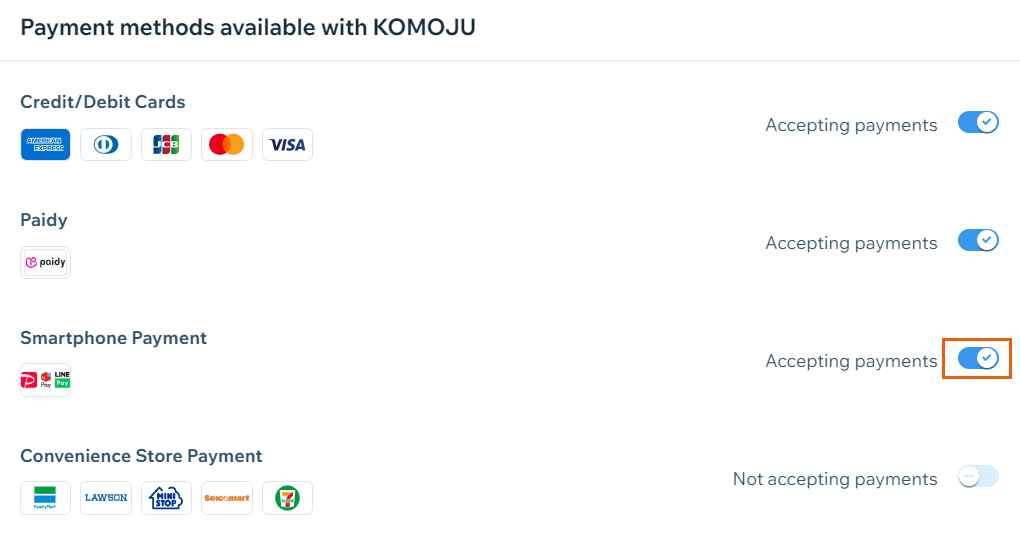The height and width of the screenshot is (533, 1020).
Task: Click the Paidy logo icon
Action: [x=46, y=262]
